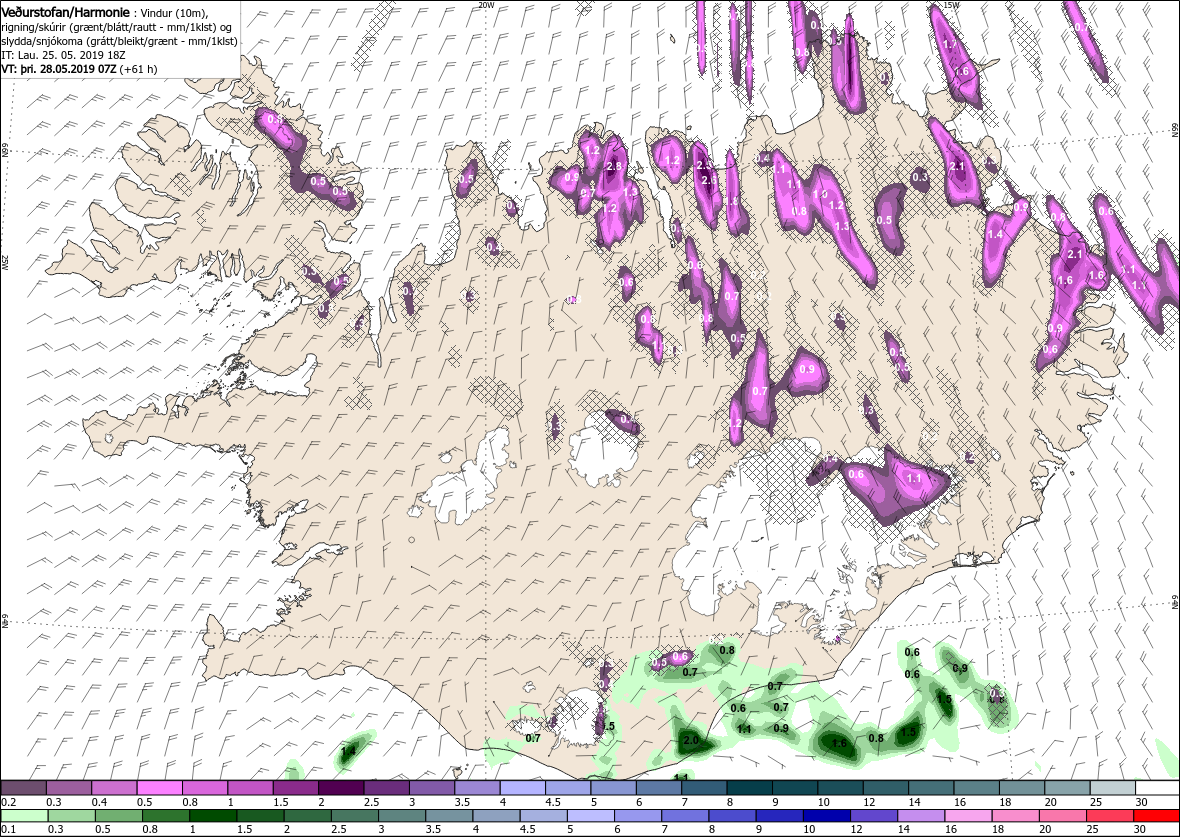Click the palest green lower swatch at 0.1
The width and height of the screenshot is (1180, 837).
click(x=25, y=817)
